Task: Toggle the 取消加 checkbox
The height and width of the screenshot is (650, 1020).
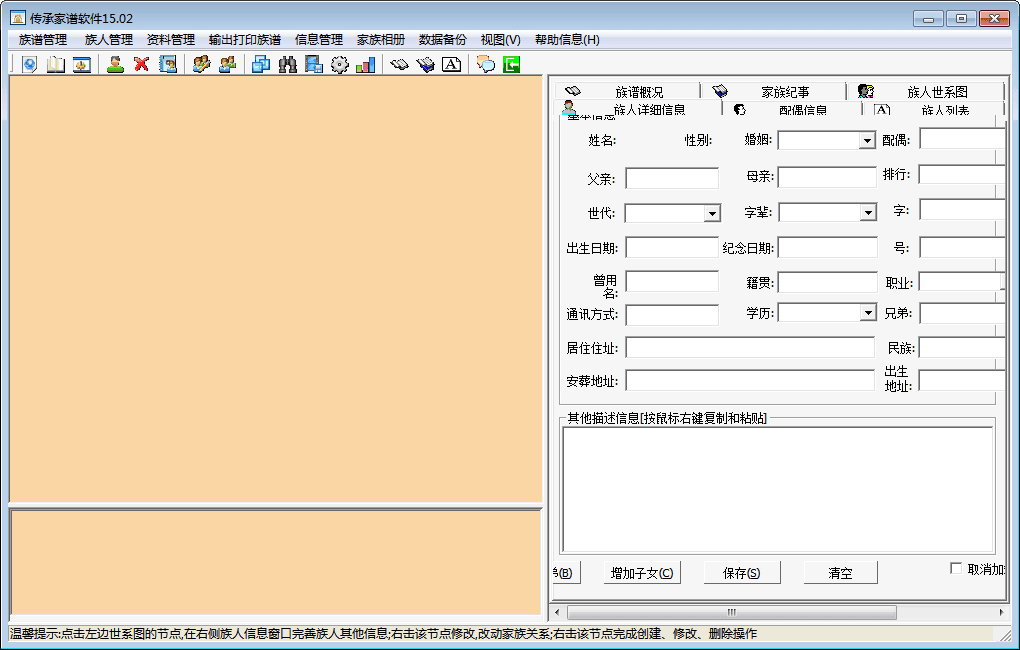Action: pos(956,568)
